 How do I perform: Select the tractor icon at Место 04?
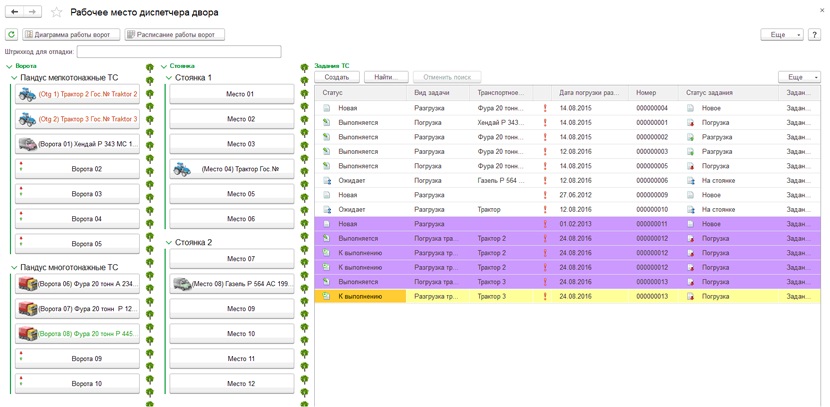point(182,169)
